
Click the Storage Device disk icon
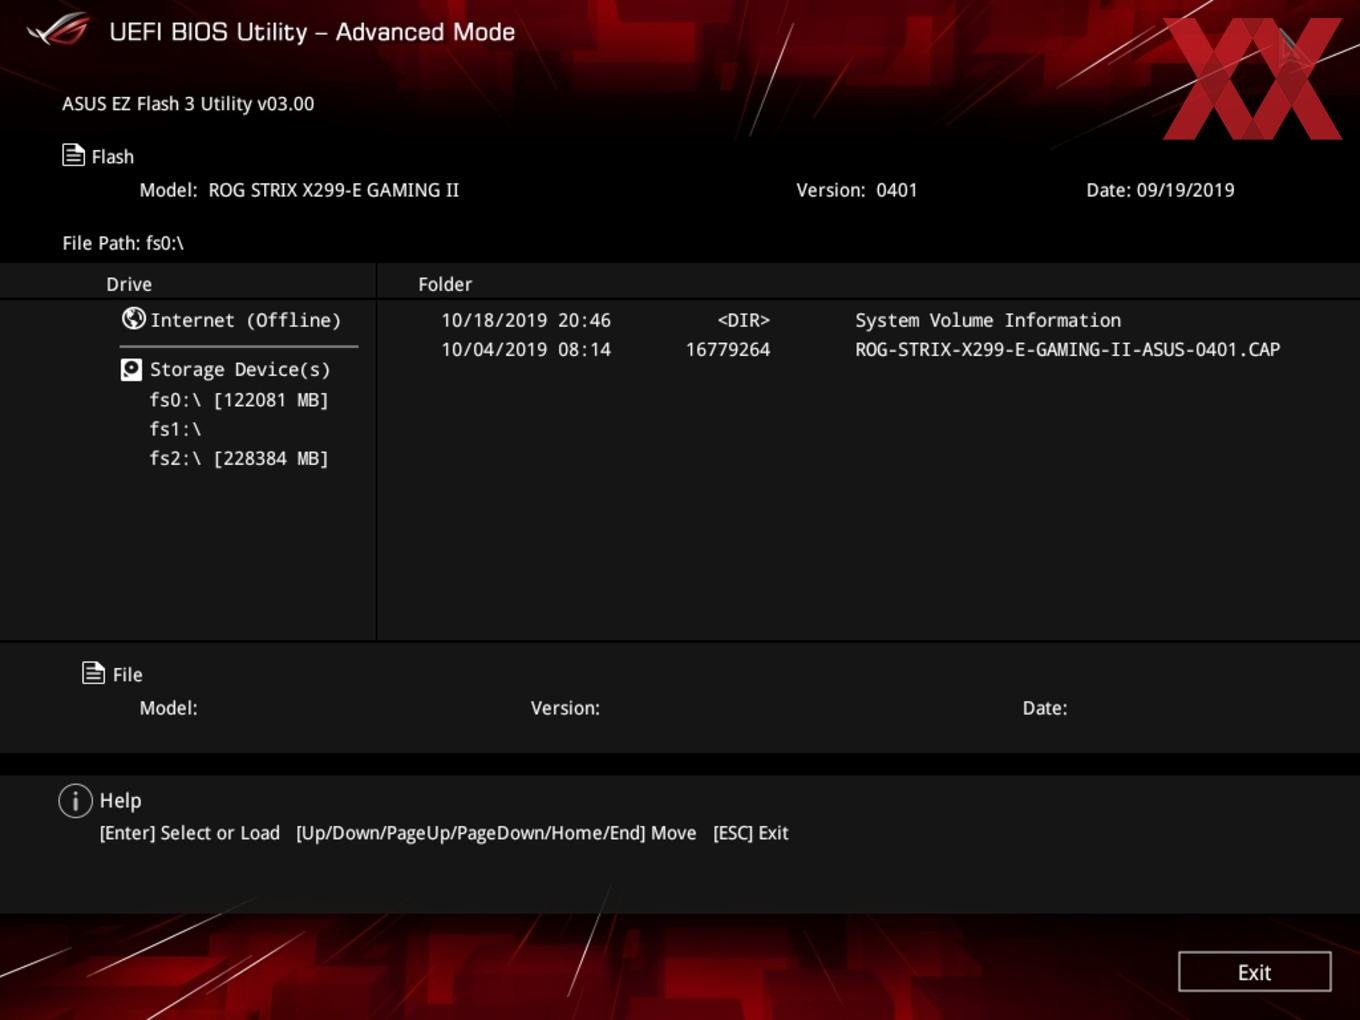coord(131,370)
